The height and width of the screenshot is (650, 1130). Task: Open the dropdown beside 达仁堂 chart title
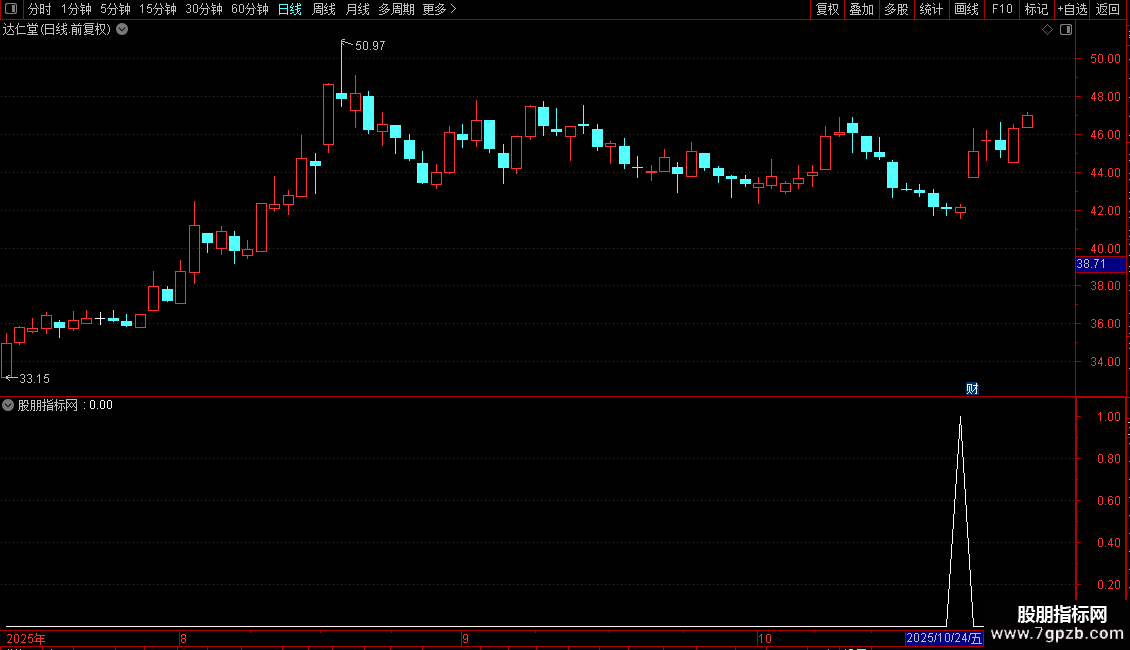click(x=123, y=30)
